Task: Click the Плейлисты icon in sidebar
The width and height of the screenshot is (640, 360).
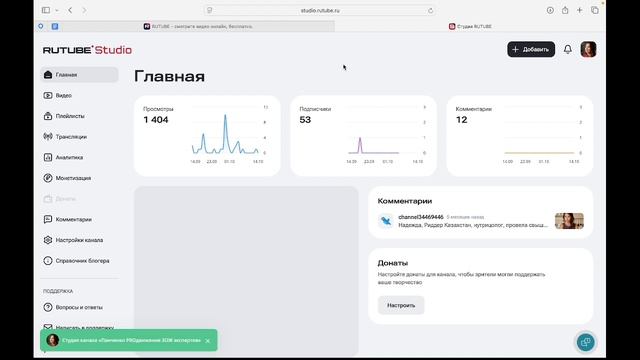Action: pyautogui.click(x=48, y=116)
